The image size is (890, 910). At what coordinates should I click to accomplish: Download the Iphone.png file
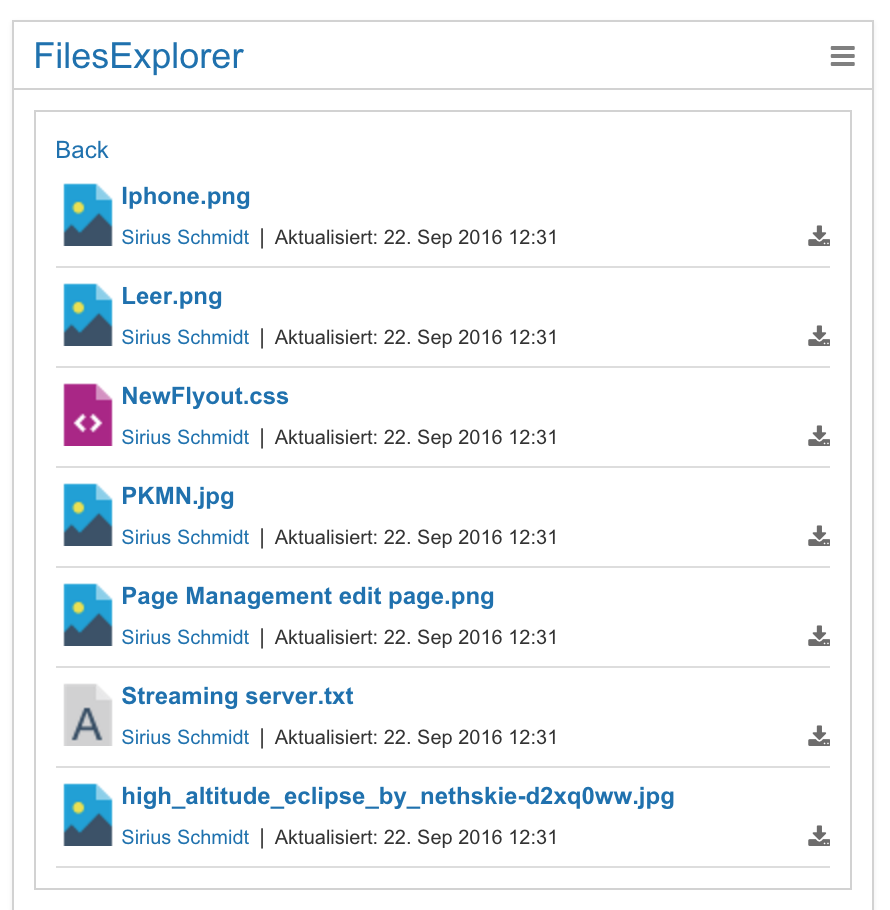click(x=819, y=237)
